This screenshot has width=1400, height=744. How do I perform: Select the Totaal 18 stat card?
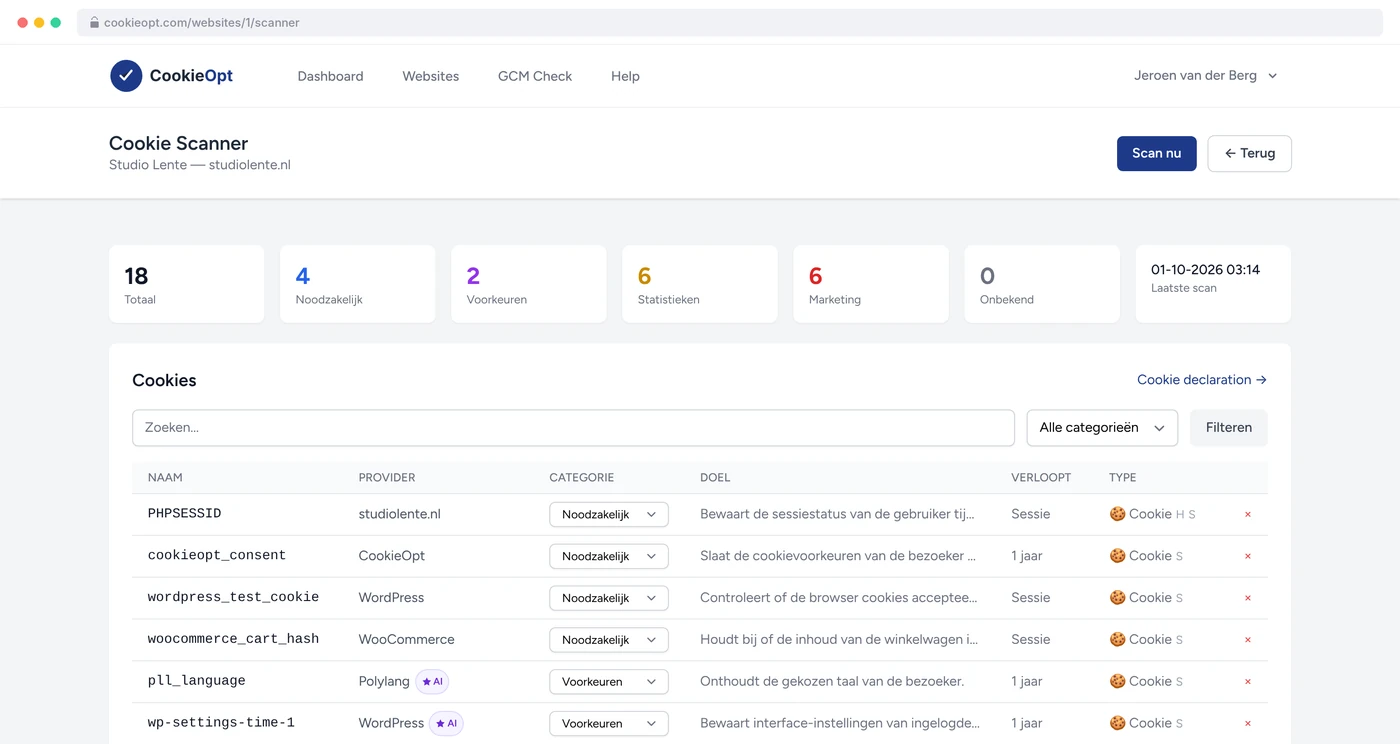[186, 284]
